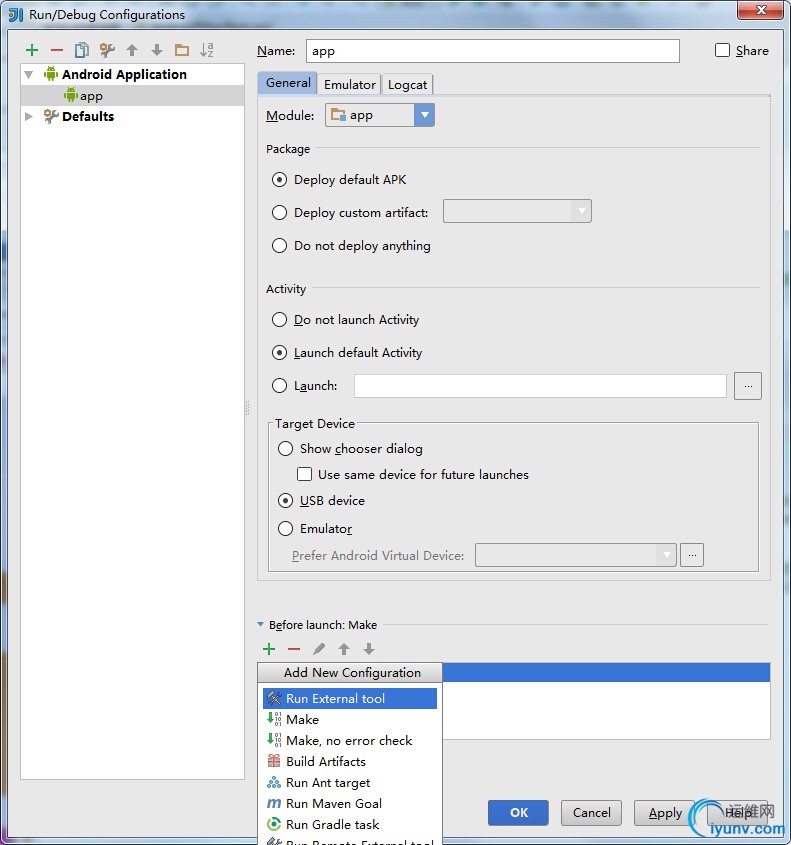
Task: Toggle the Share checkbox
Action: (722, 50)
